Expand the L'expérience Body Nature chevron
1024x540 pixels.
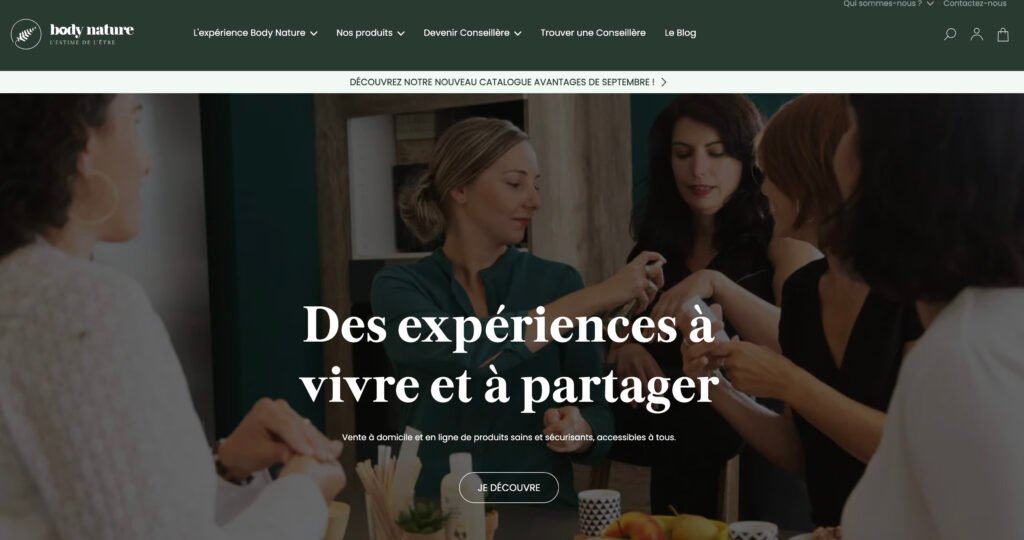313,33
